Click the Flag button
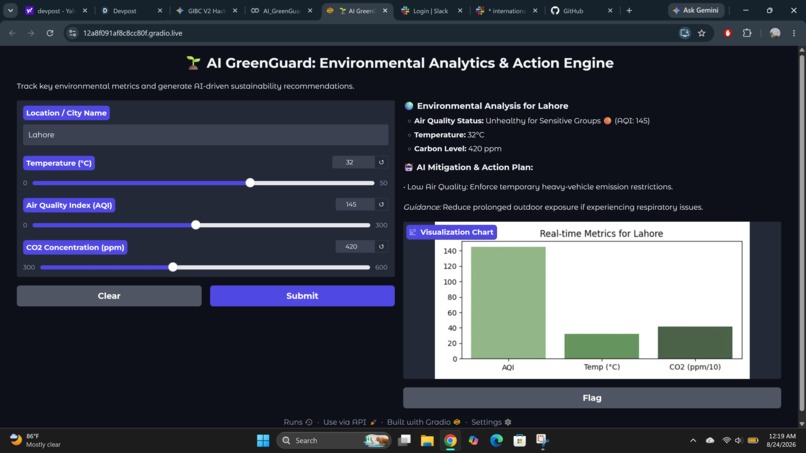 [x=592, y=397]
